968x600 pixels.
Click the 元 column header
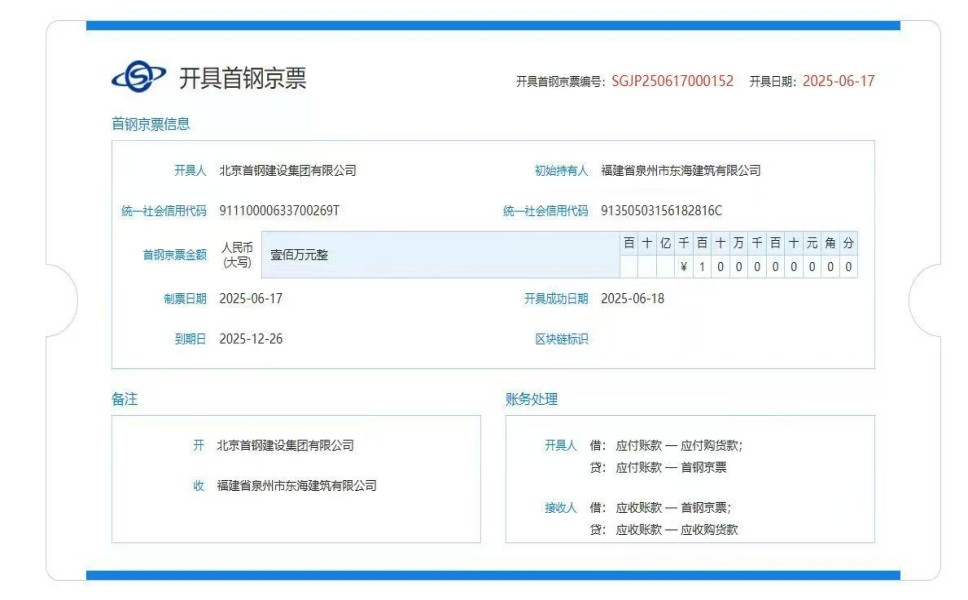coord(812,243)
